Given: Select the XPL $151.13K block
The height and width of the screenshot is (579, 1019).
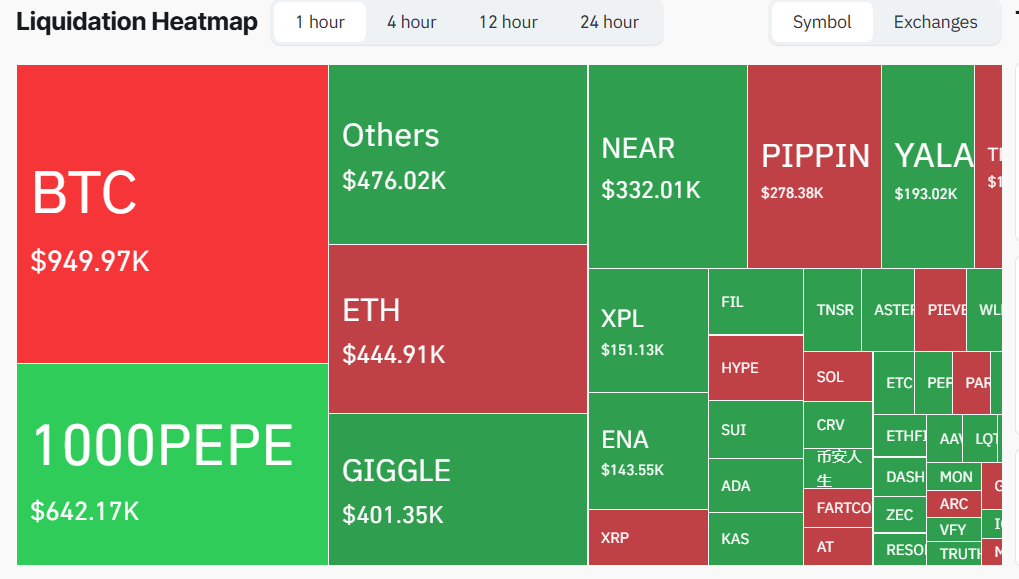Looking at the screenshot, I should (647, 330).
